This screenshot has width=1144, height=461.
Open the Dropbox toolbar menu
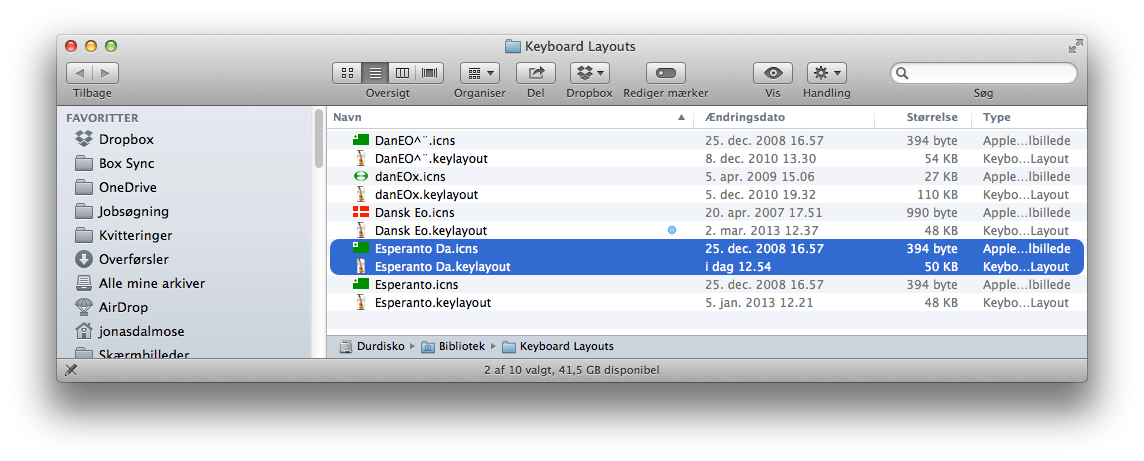pos(589,73)
